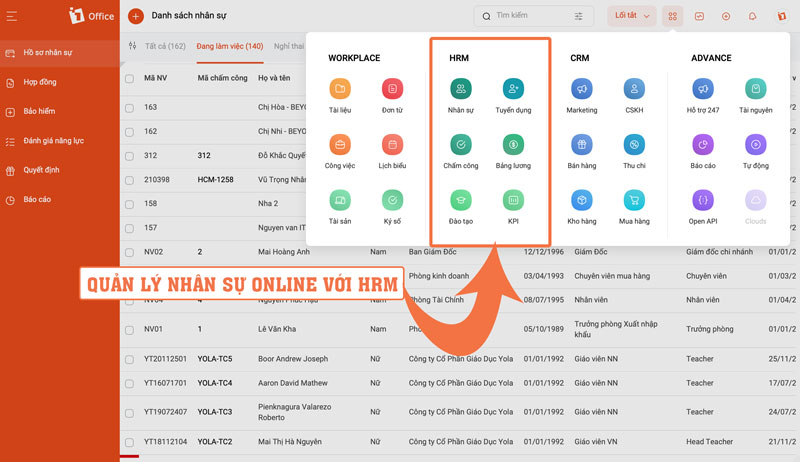Open Hợp đồng in sidebar

[x=40, y=82]
